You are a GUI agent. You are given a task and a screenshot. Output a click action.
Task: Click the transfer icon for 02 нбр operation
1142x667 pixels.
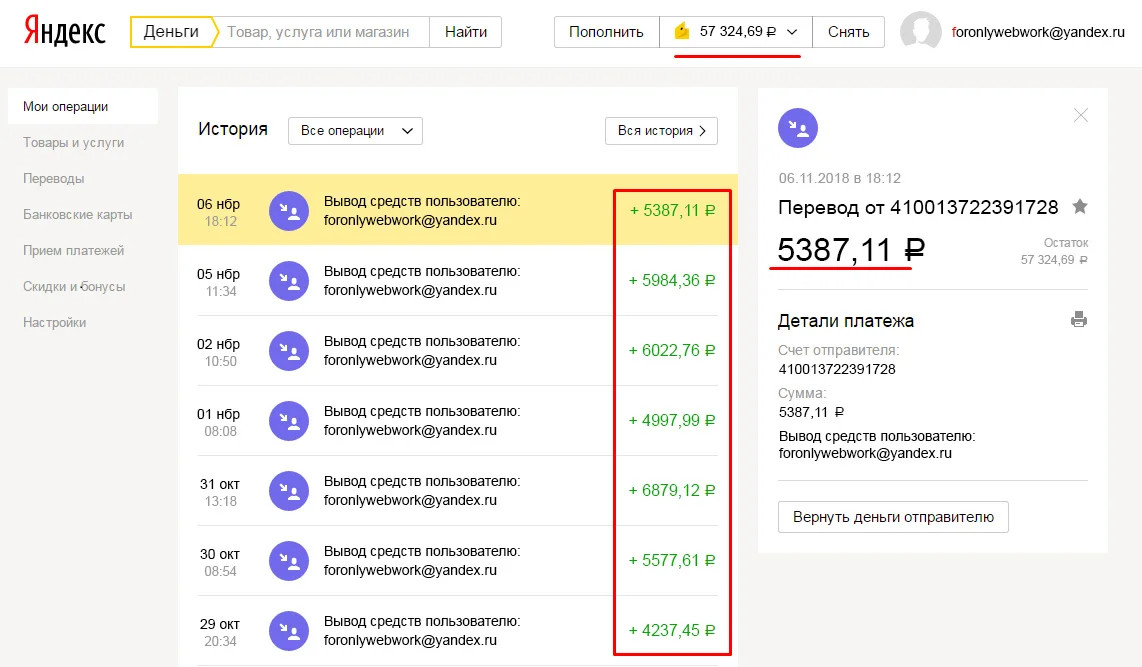tap(289, 351)
